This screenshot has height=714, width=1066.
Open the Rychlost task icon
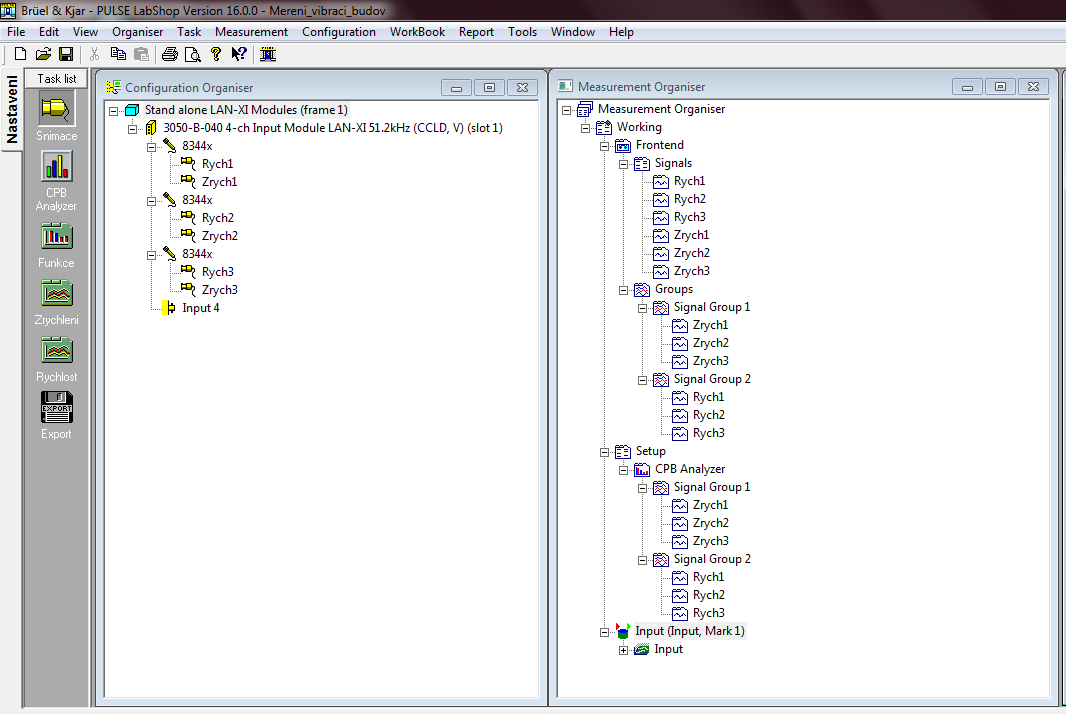pos(56,351)
